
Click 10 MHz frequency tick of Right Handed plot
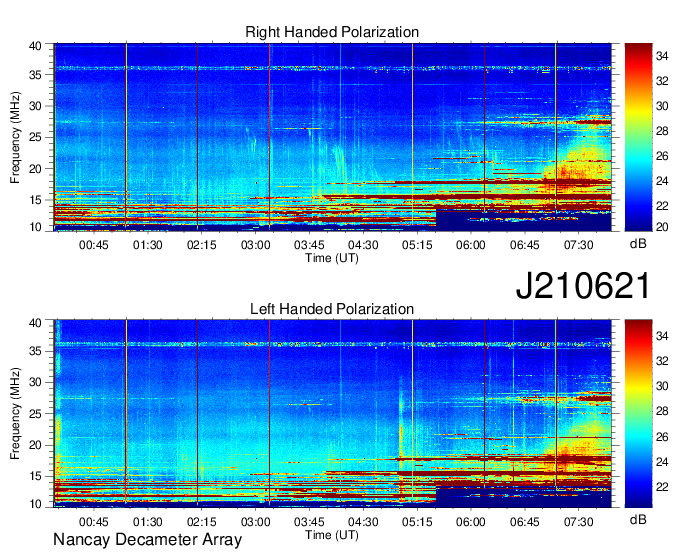click(x=35, y=227)
